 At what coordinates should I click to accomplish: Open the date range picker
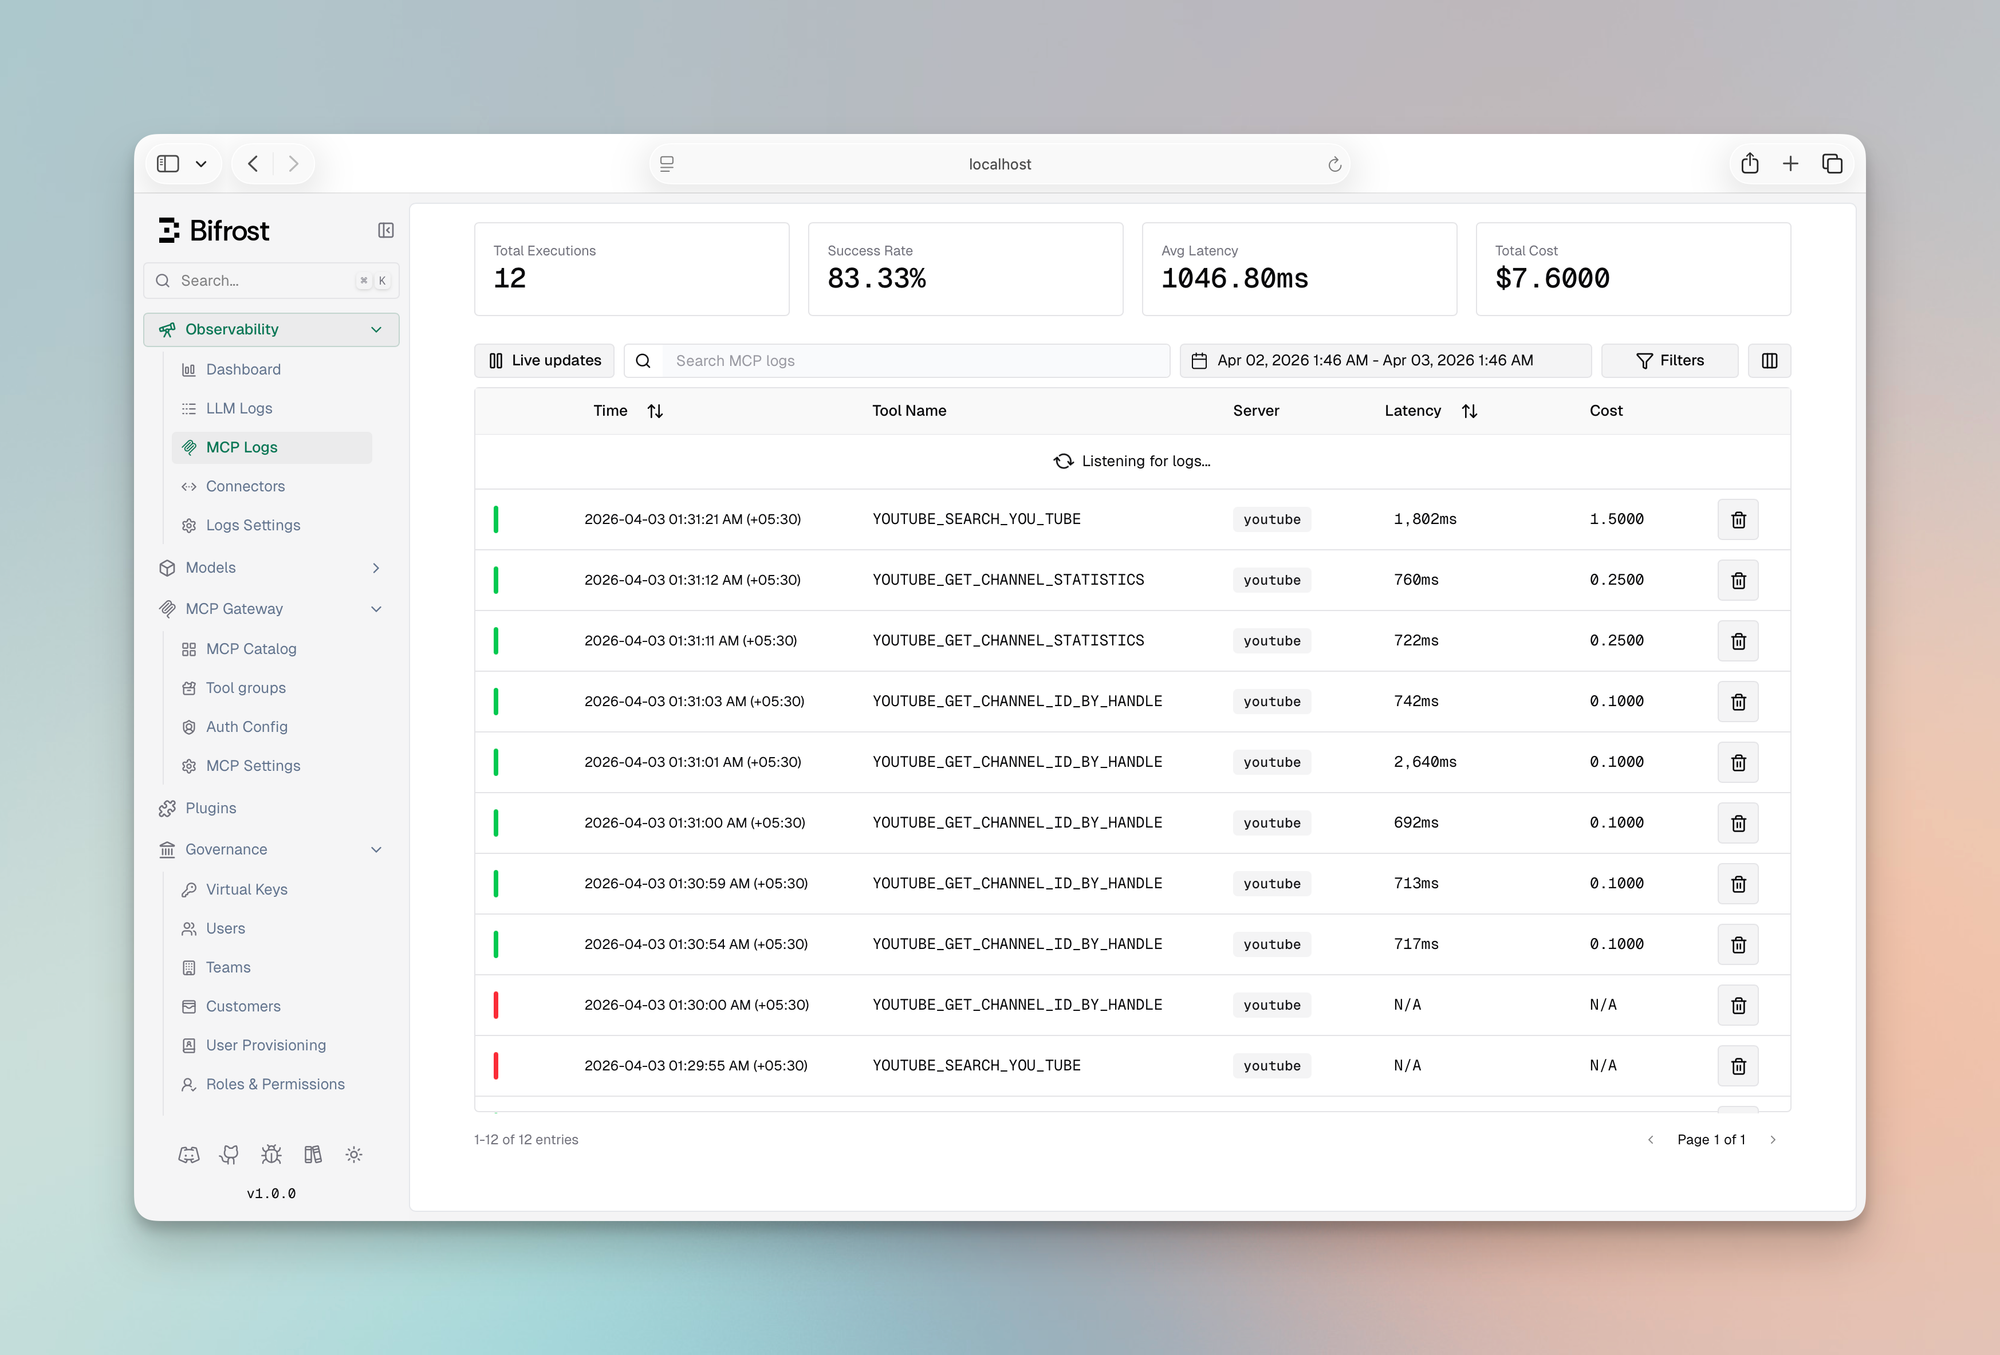click(1385, 361)
